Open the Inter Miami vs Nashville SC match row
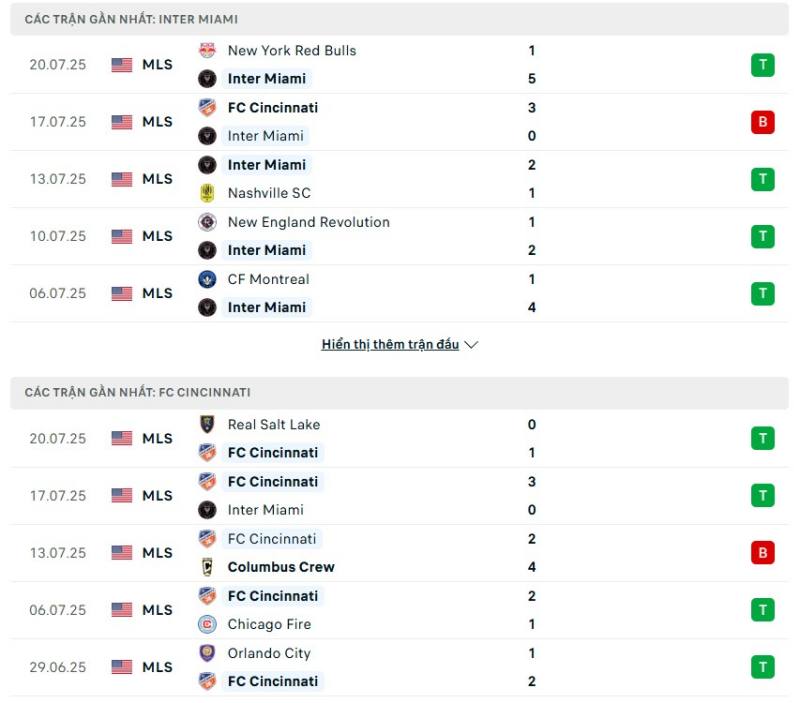 tap(399, 179)
